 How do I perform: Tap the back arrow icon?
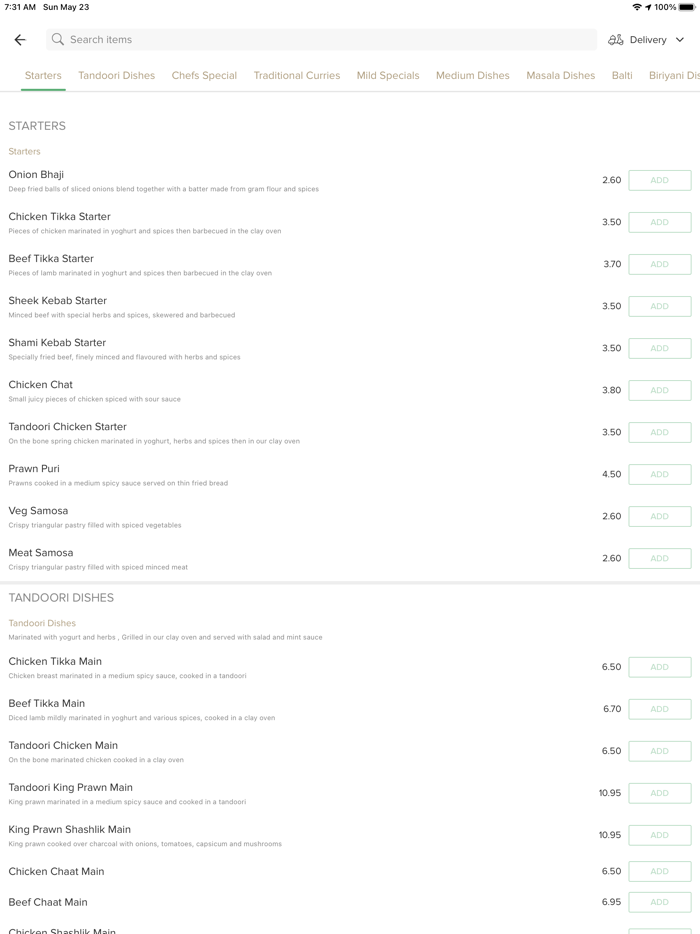(x=20, y=40)
